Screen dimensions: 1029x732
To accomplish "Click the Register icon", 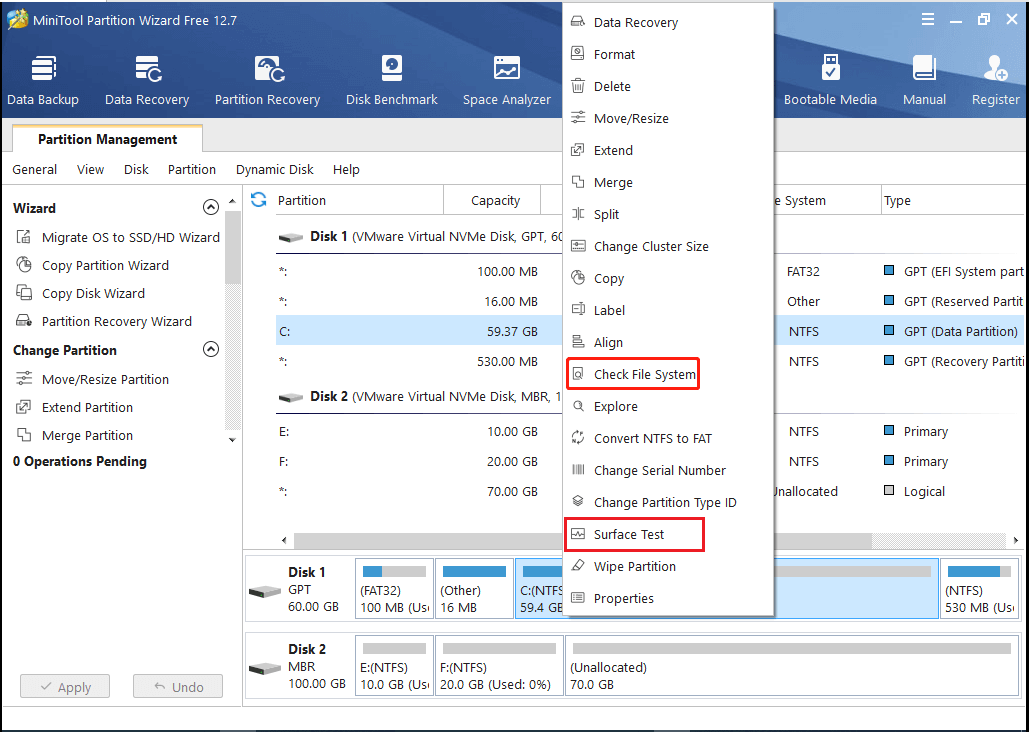I will (995, 80).
